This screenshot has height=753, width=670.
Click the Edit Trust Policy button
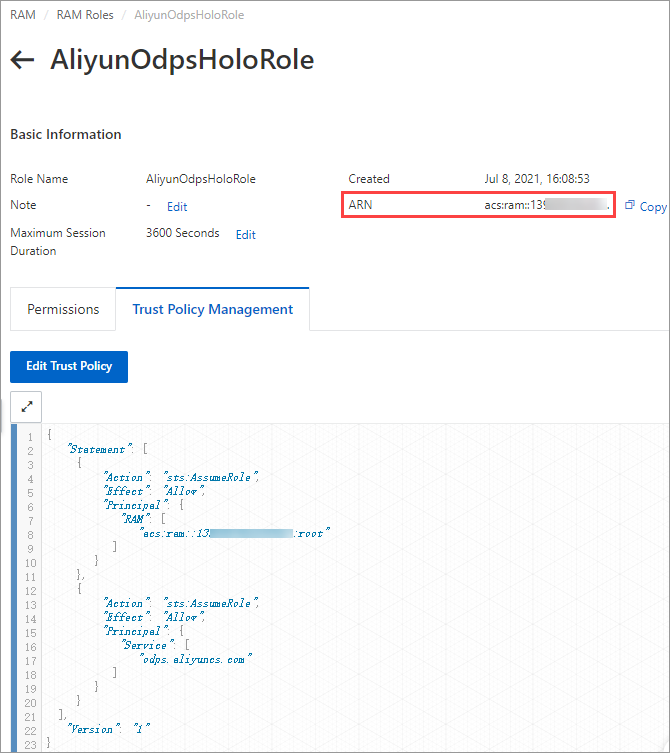click(69, 366)
